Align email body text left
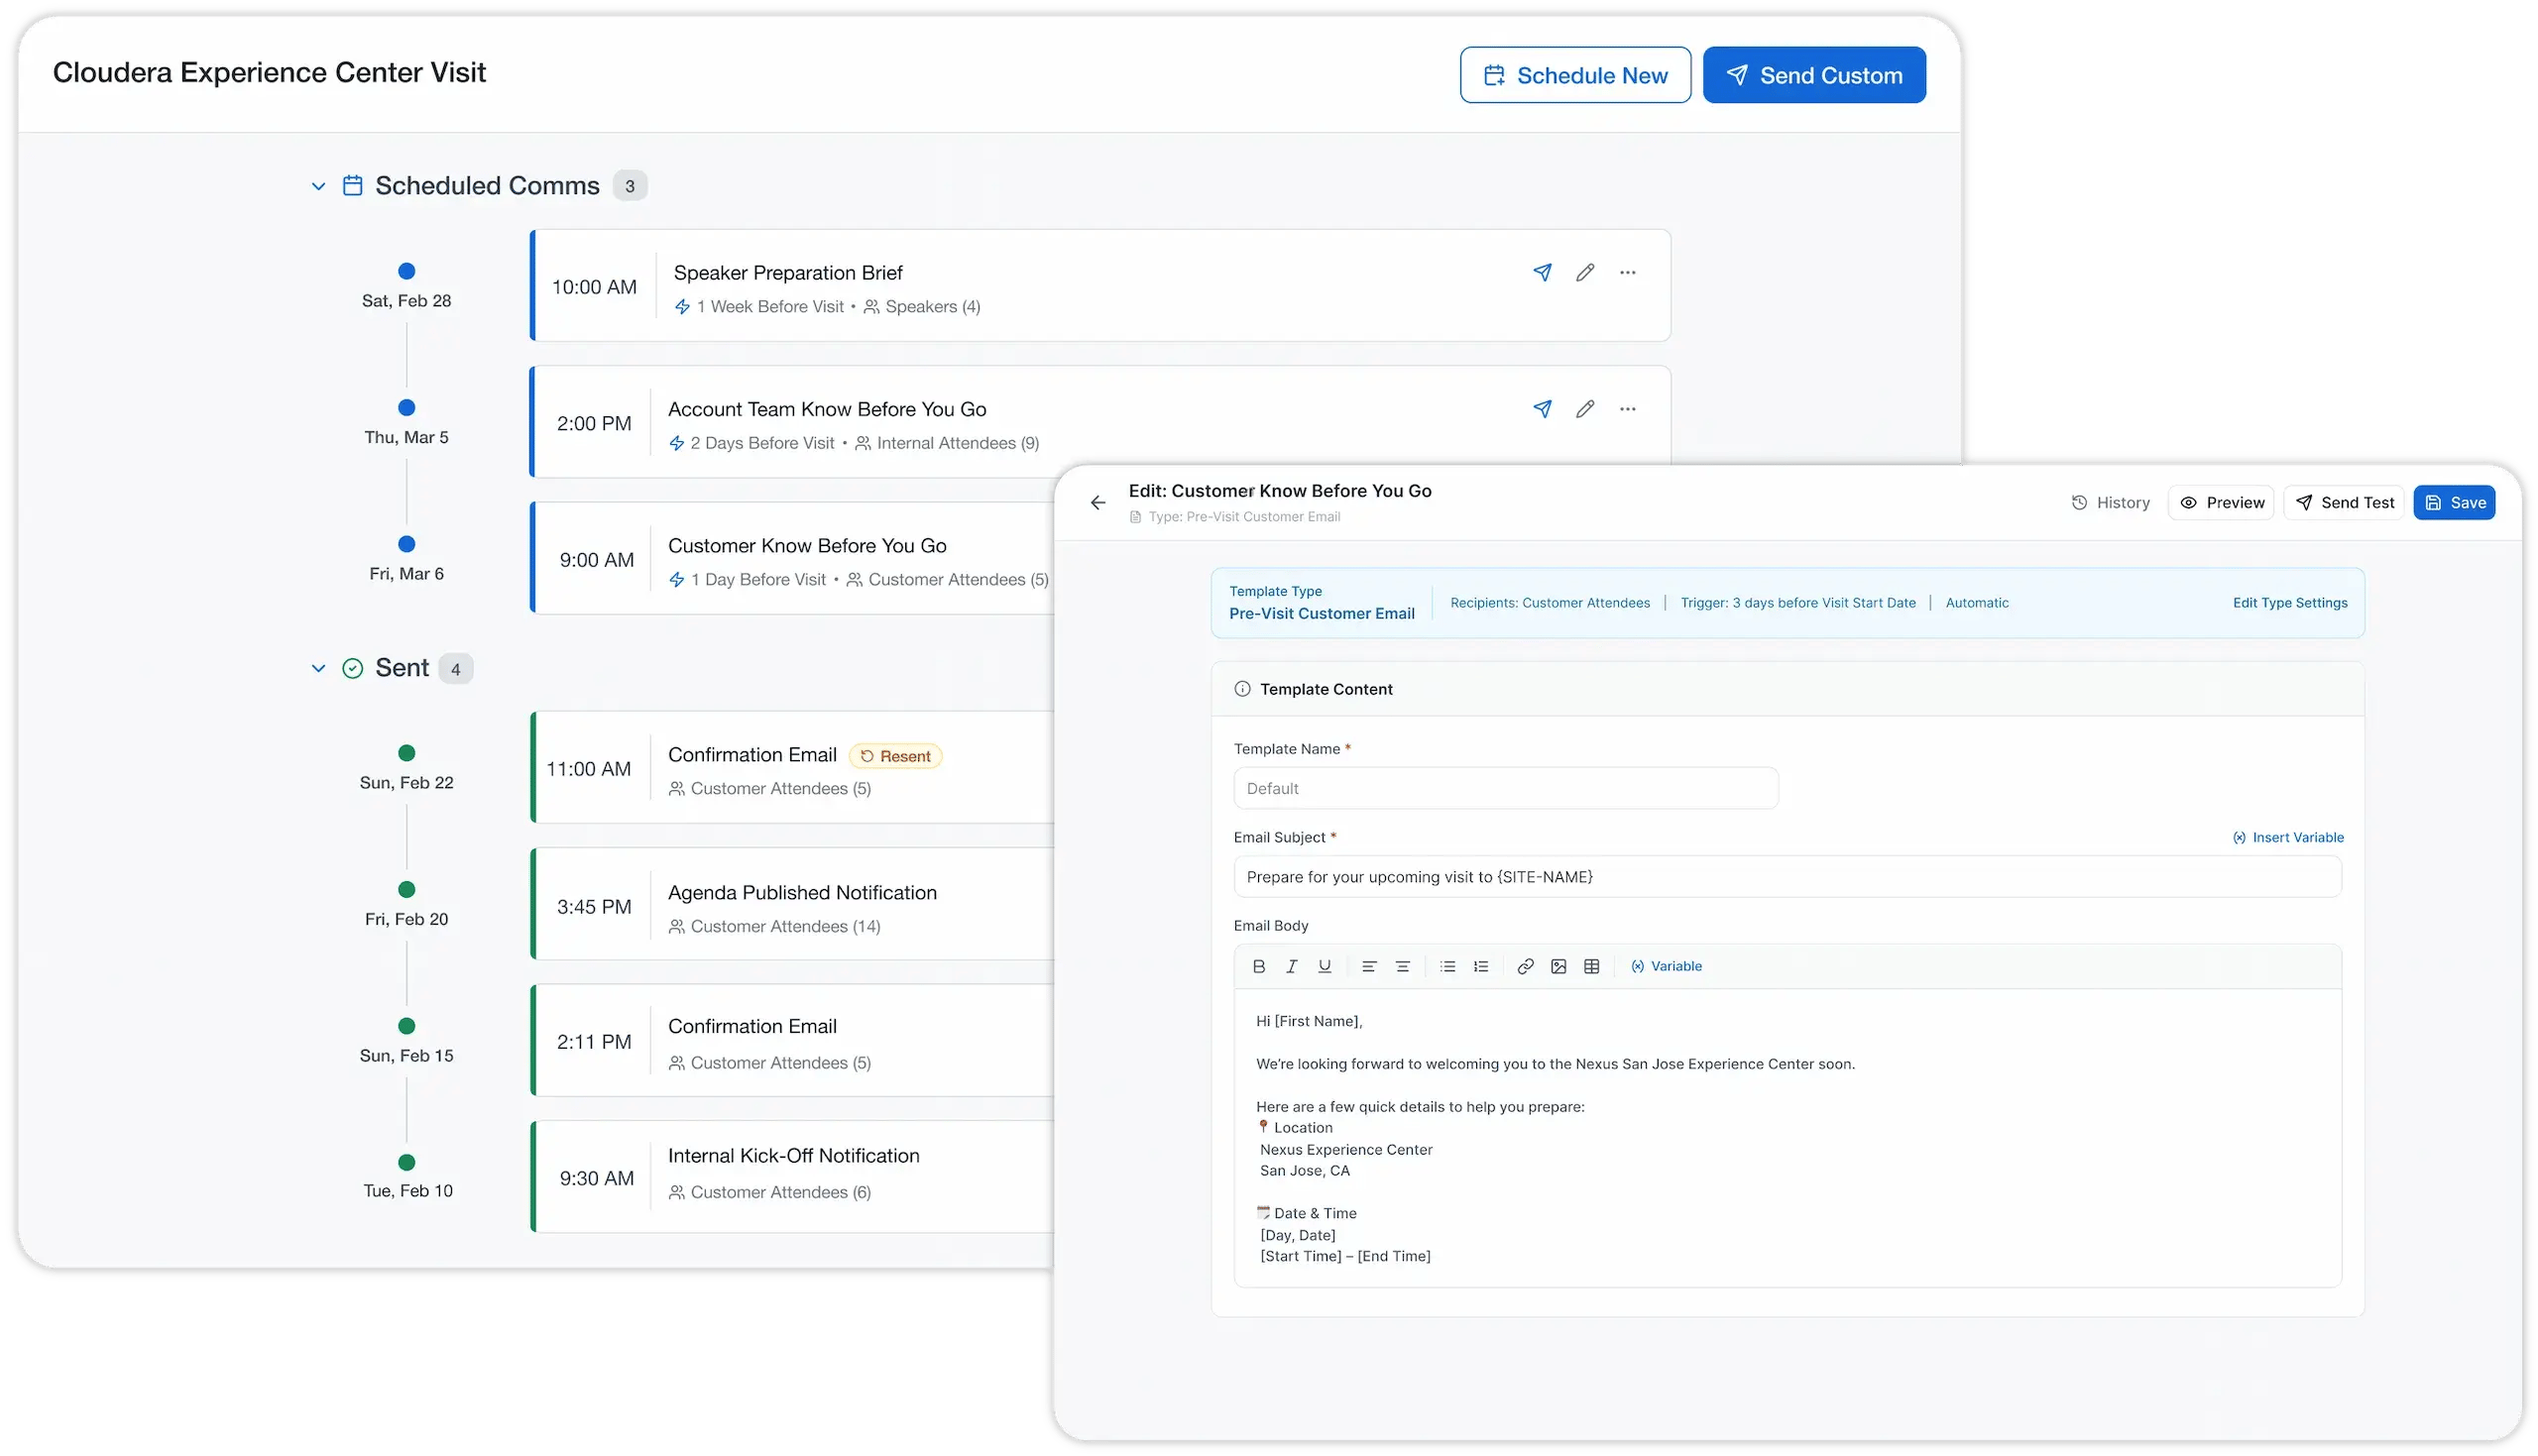This screenshot has width=2538, height=1456. (x=1369, y=966)
